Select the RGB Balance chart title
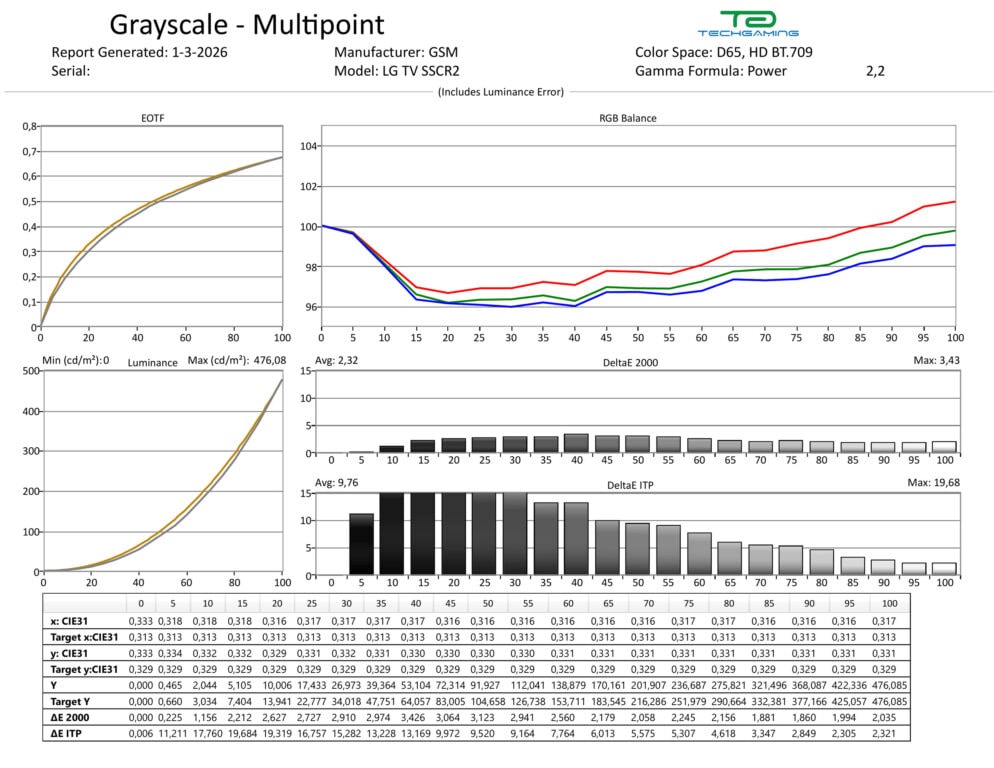The width and height of the screenshot is (994, 768). click(x=627, y=118)
